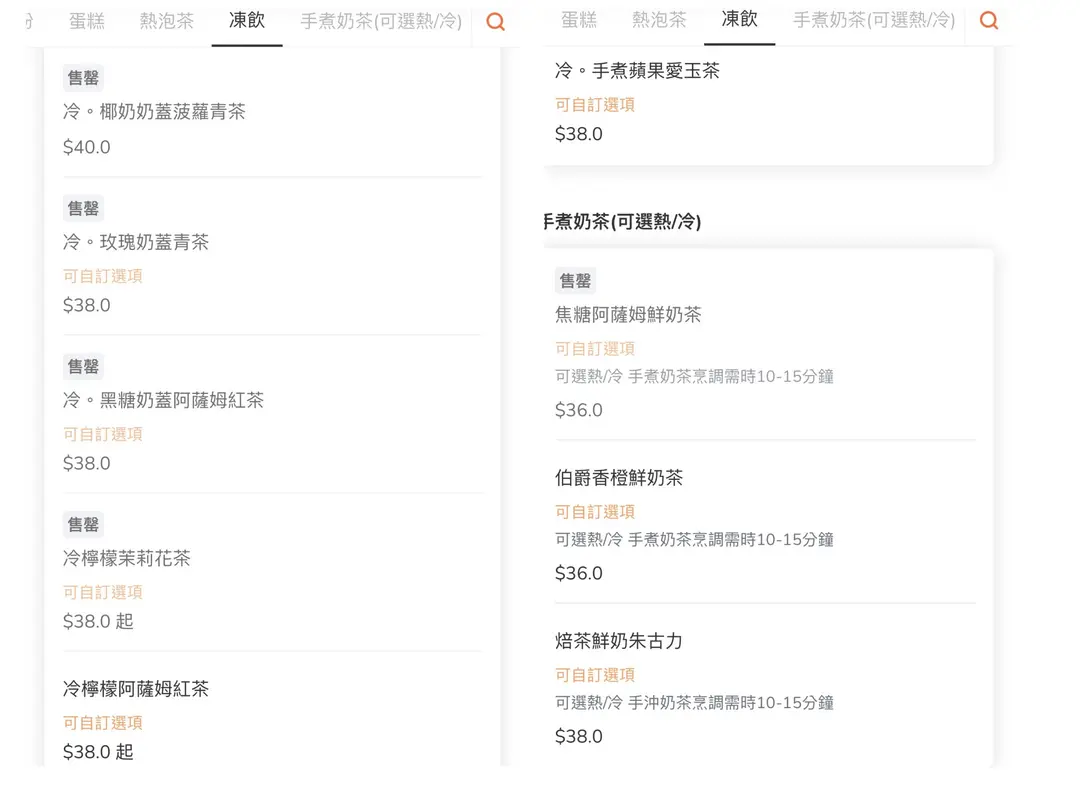Image resolution: width=1080 pixels, height=810 pixels.
Task: Tap the 冷檸檬茉莉花茶 drink entry
Action: [x=126, y=558]
